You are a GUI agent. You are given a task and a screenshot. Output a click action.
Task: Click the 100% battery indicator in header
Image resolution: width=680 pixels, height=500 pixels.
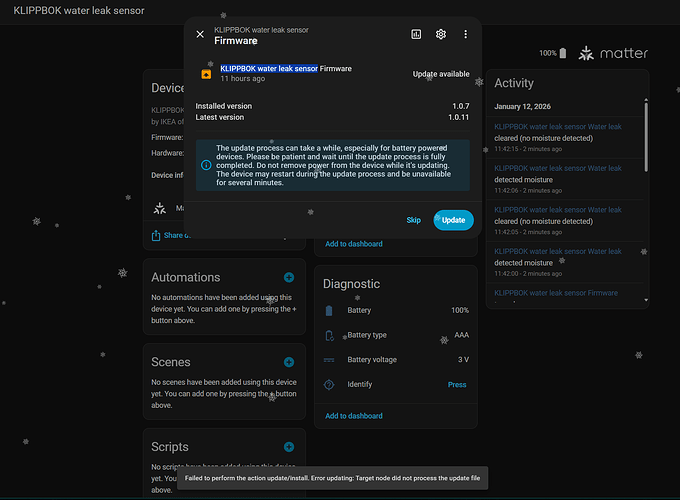click(x=553, y=53)
